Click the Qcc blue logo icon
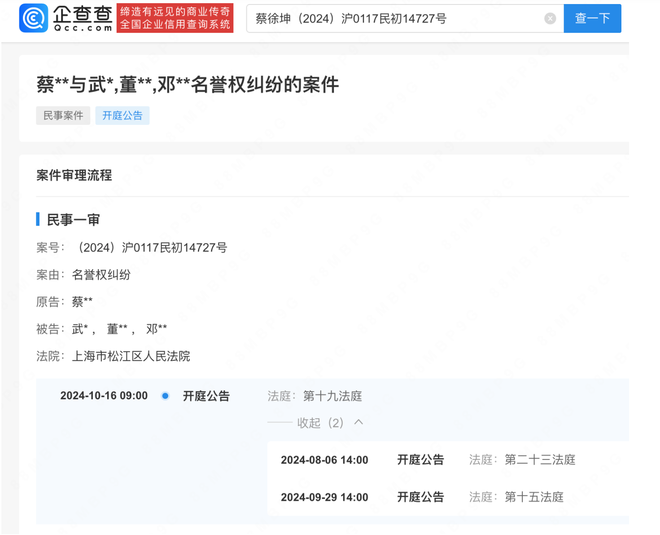Viewport: 660px width, 535px height. click(33, 18)
